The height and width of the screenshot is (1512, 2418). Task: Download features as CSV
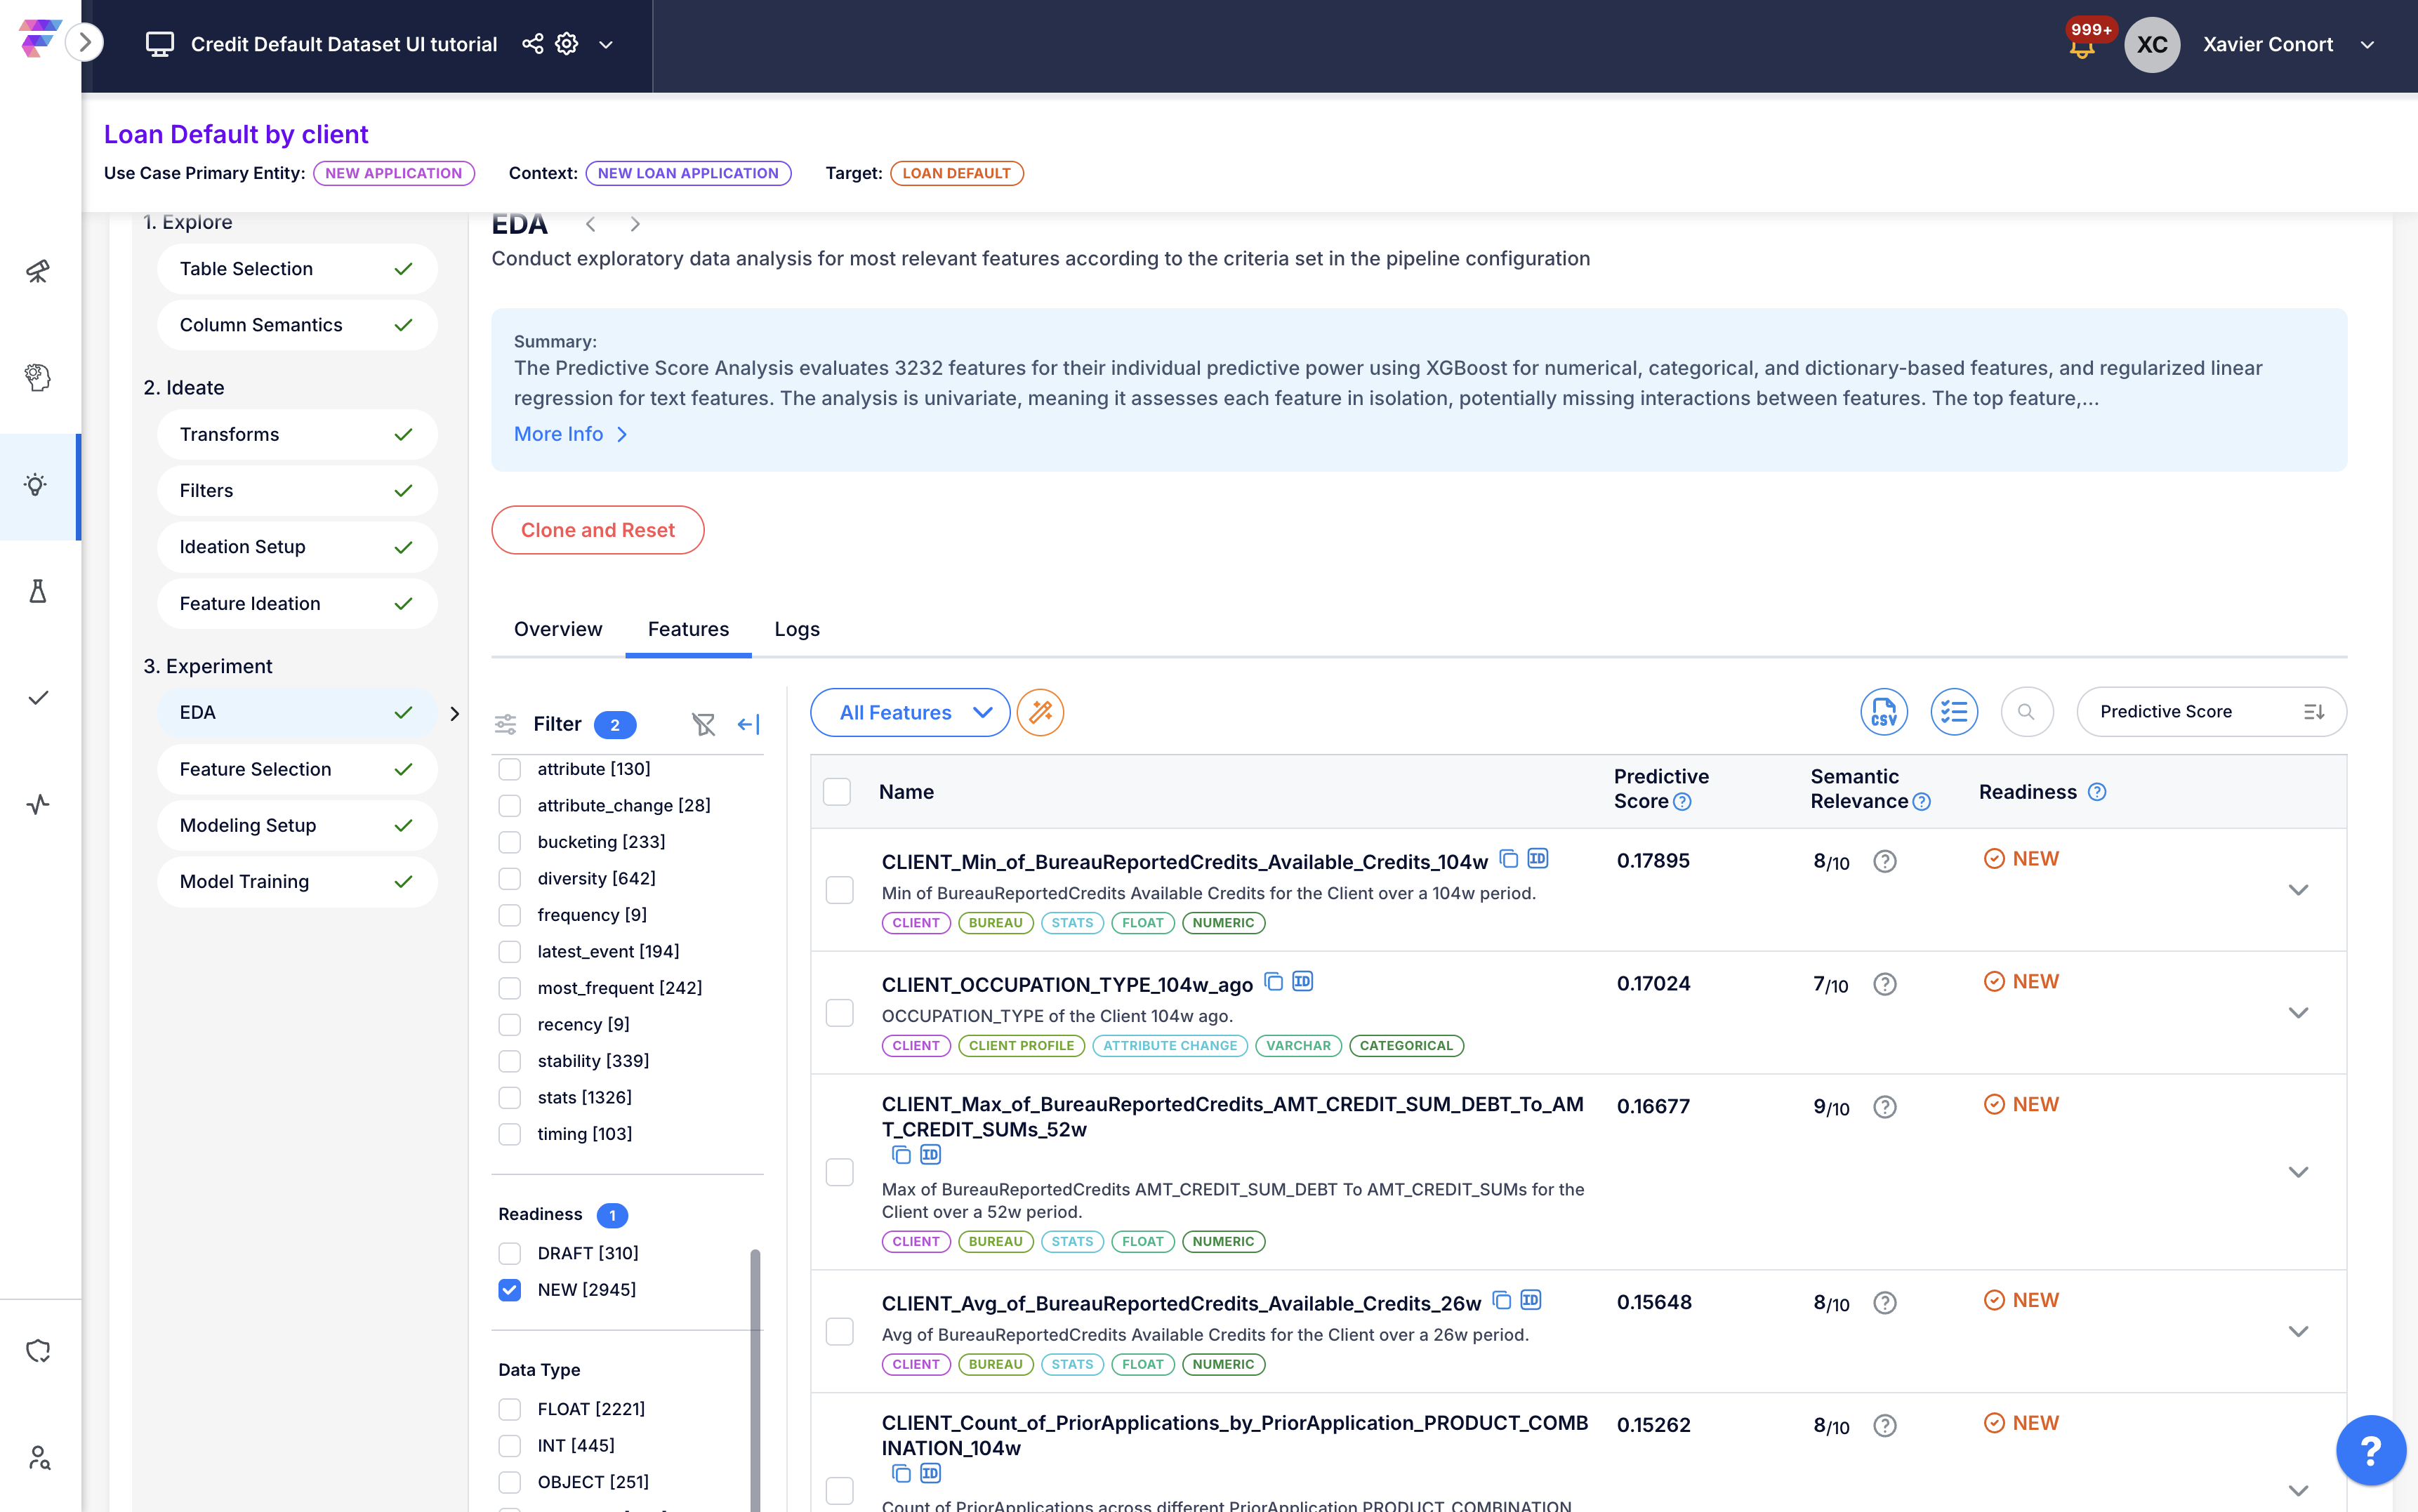click(x=1883, y=712)
